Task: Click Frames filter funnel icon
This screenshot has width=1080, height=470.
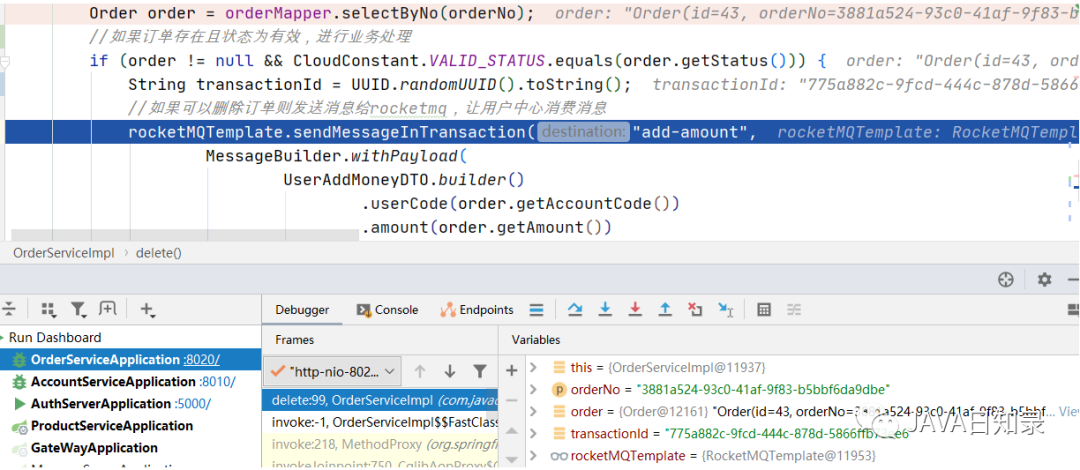Action: pos(480,371)
